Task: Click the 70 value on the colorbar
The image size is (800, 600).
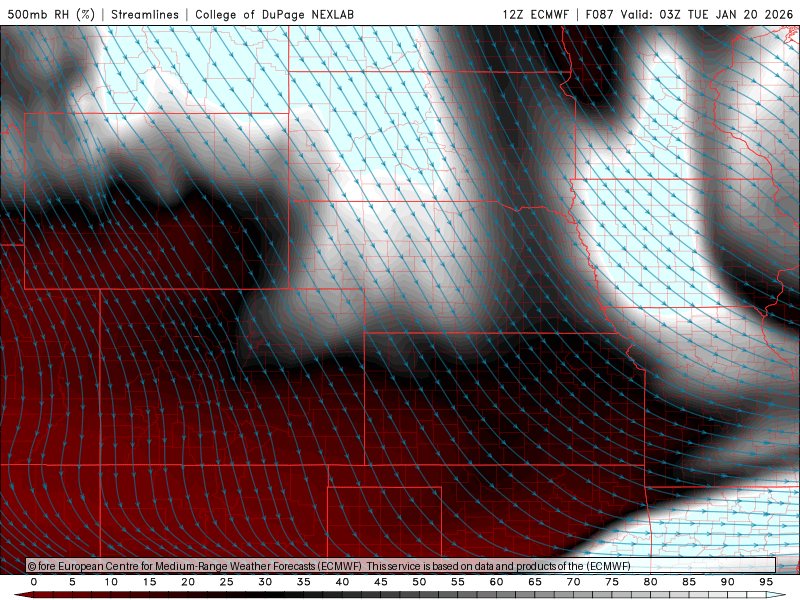Action: coord(573,582)
